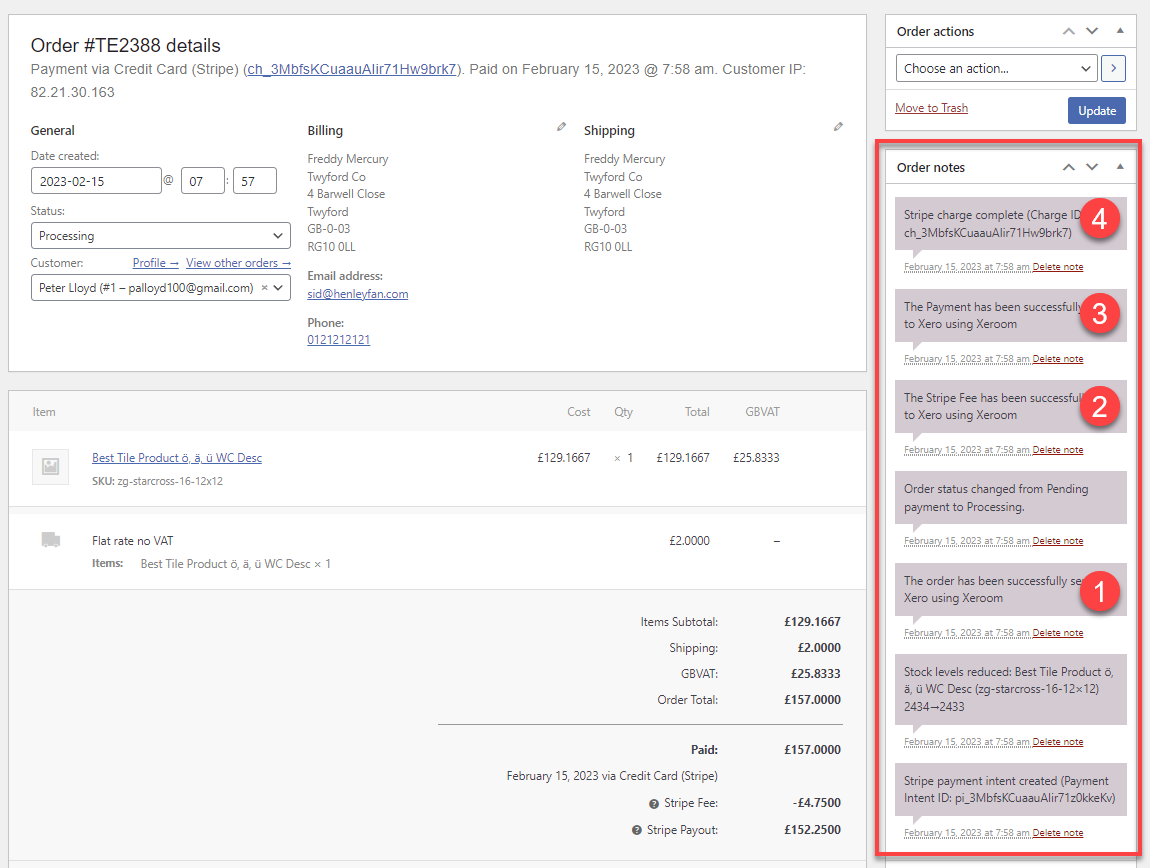Click the Shipping total value £2.0000
Viewport: 1150px width, 868px height.
(819, 648)
